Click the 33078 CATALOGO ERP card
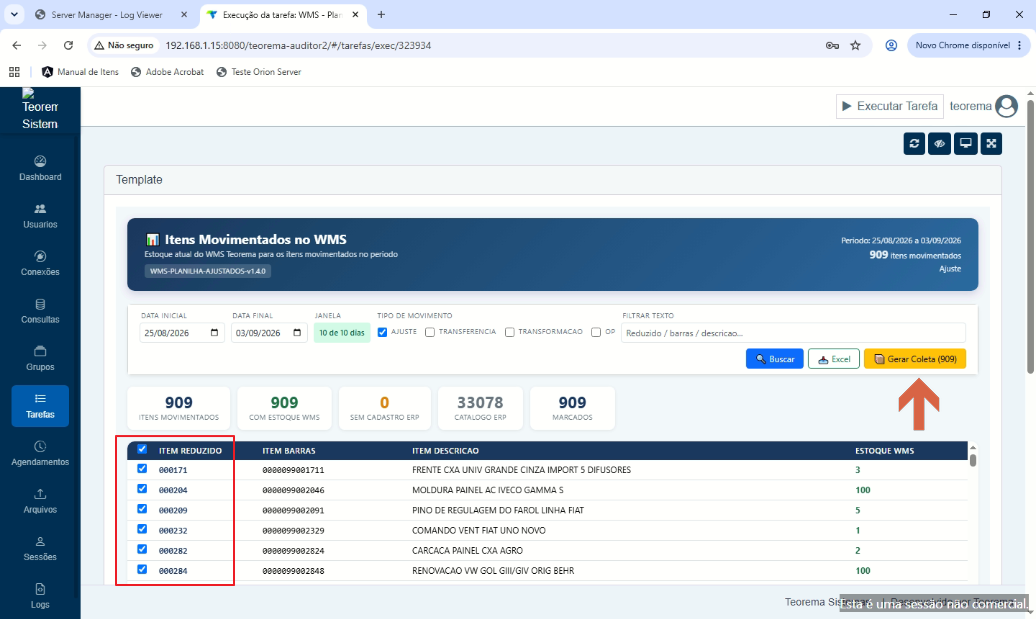This screenshot has height=619, width=1036. (x=480, y=408)
